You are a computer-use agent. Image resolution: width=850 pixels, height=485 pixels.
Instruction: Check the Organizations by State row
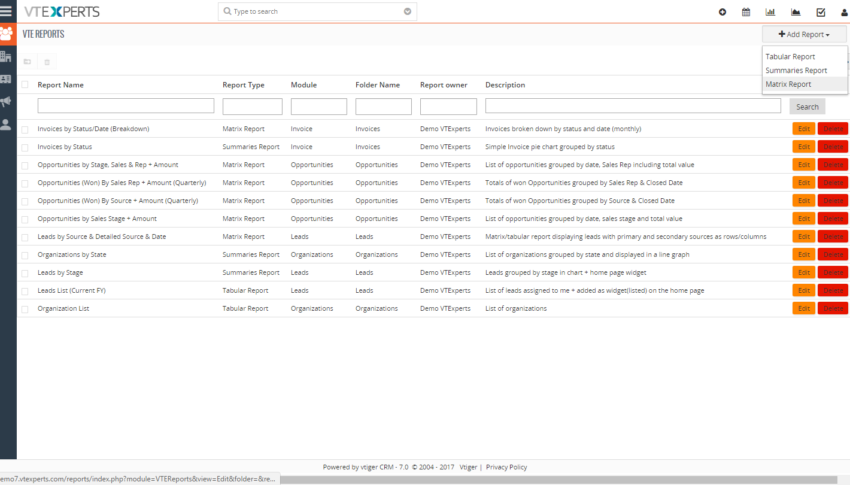point(25,255)
